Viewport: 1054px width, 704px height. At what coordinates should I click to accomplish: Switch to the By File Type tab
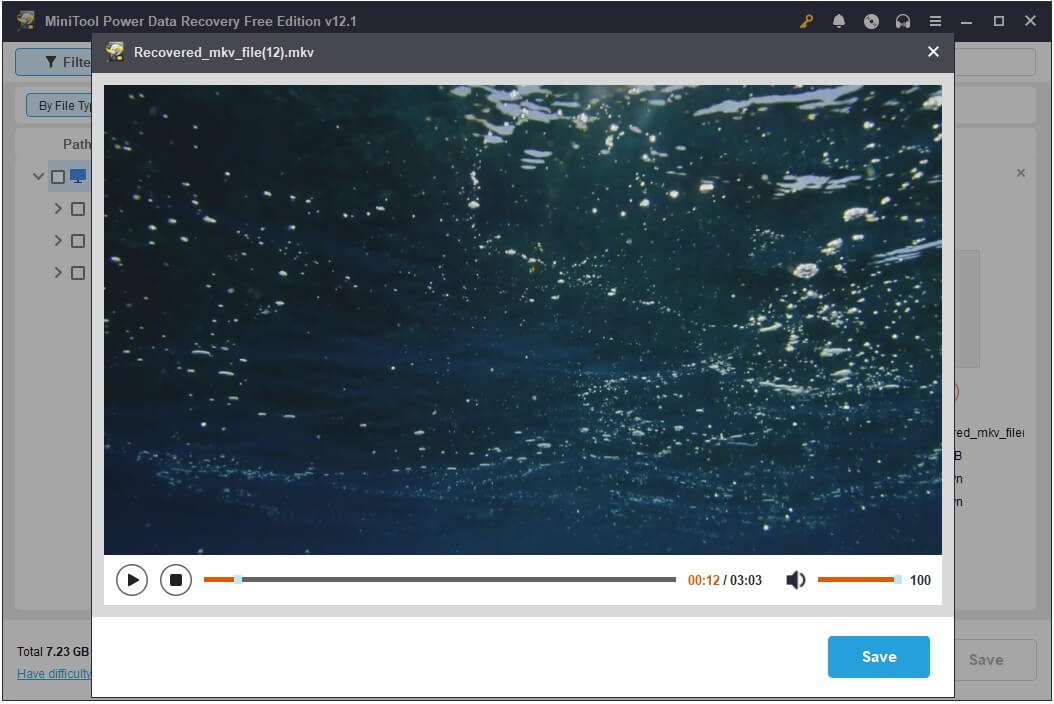[59, 106]
